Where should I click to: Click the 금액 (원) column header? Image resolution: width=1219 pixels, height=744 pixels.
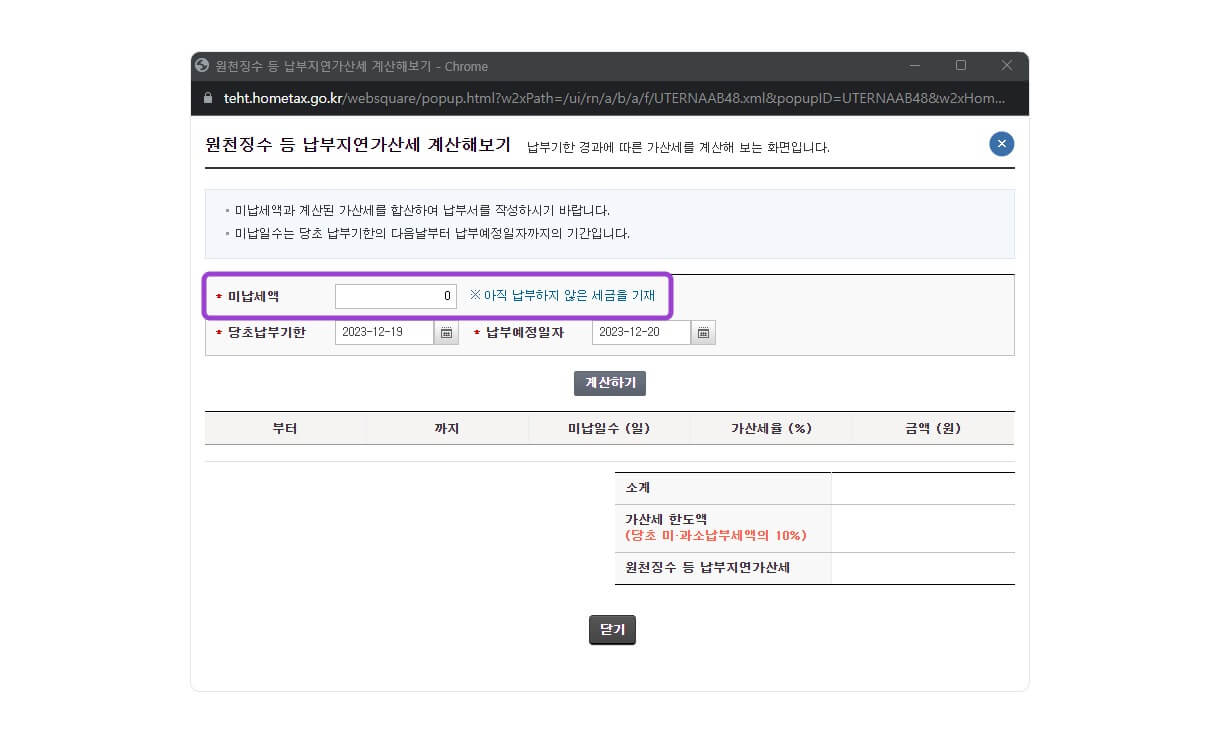click(932, 428)
